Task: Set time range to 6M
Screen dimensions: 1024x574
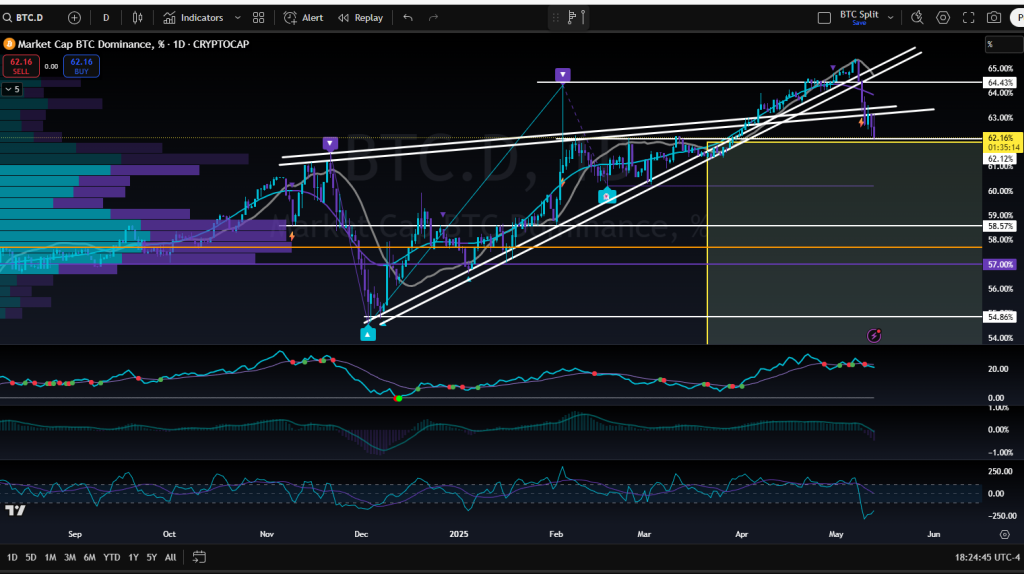Action: 89,557
